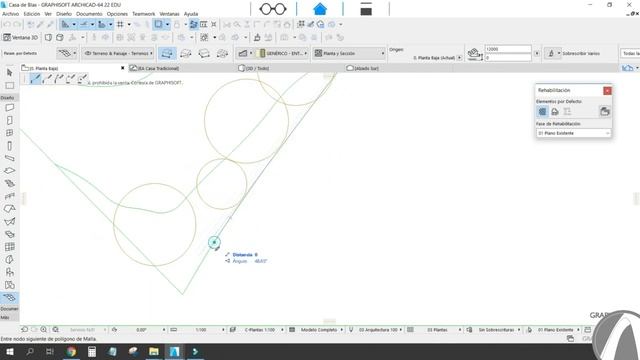This screenshot has height=360, width=640.
Task: Open File Explorer from the taskbar
Action: tap(153, 351)
